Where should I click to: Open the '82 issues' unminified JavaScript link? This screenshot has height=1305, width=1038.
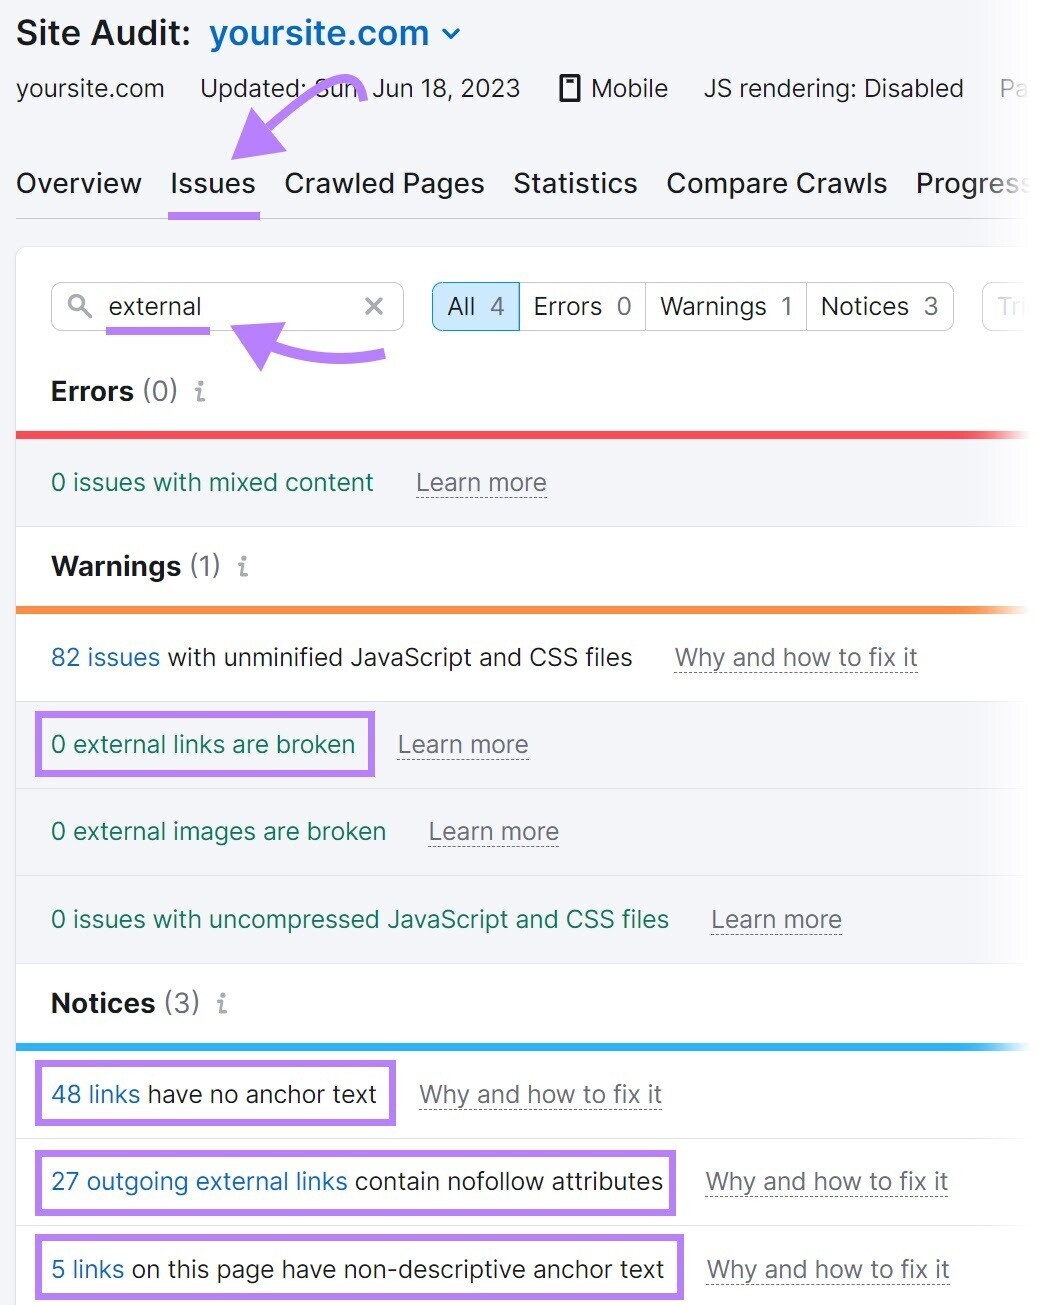click(105, 657)
